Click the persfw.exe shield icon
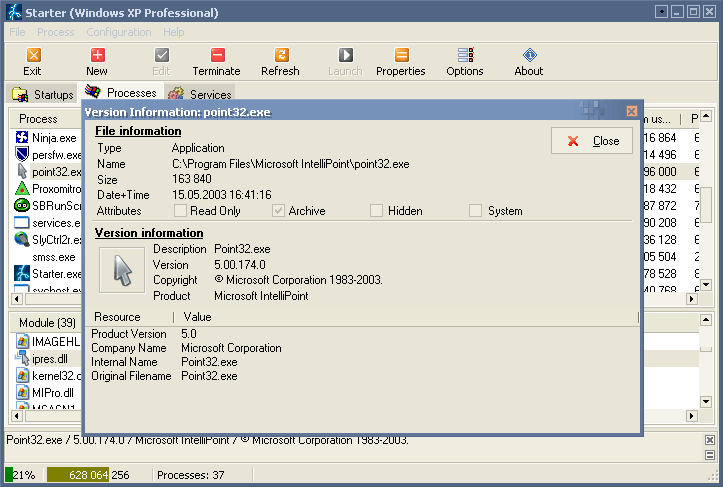This screenshot has width=723, height=487. coord(22,154)
